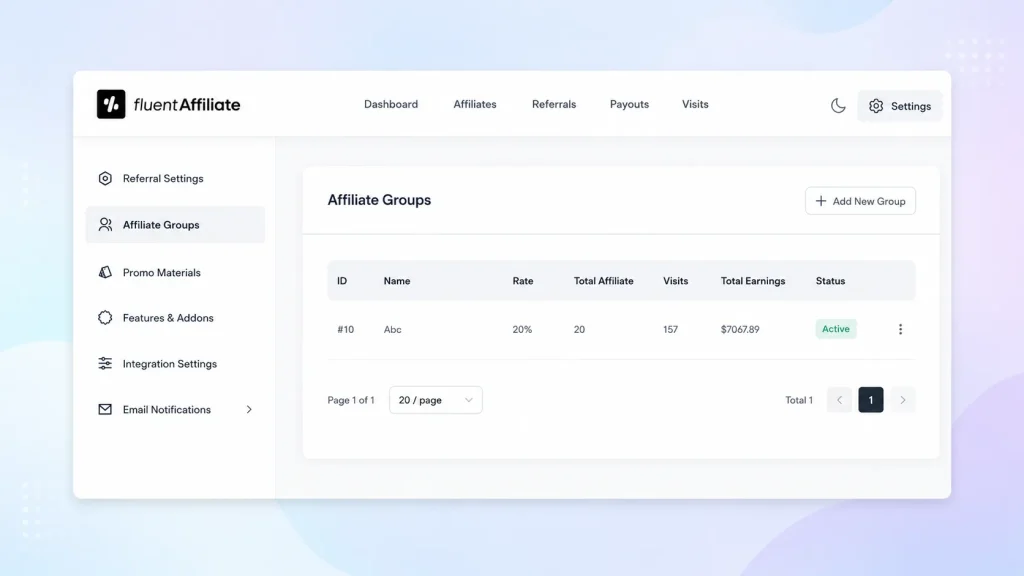Click the Rate column header
The image size is (1024, 576).
point(522,281)
